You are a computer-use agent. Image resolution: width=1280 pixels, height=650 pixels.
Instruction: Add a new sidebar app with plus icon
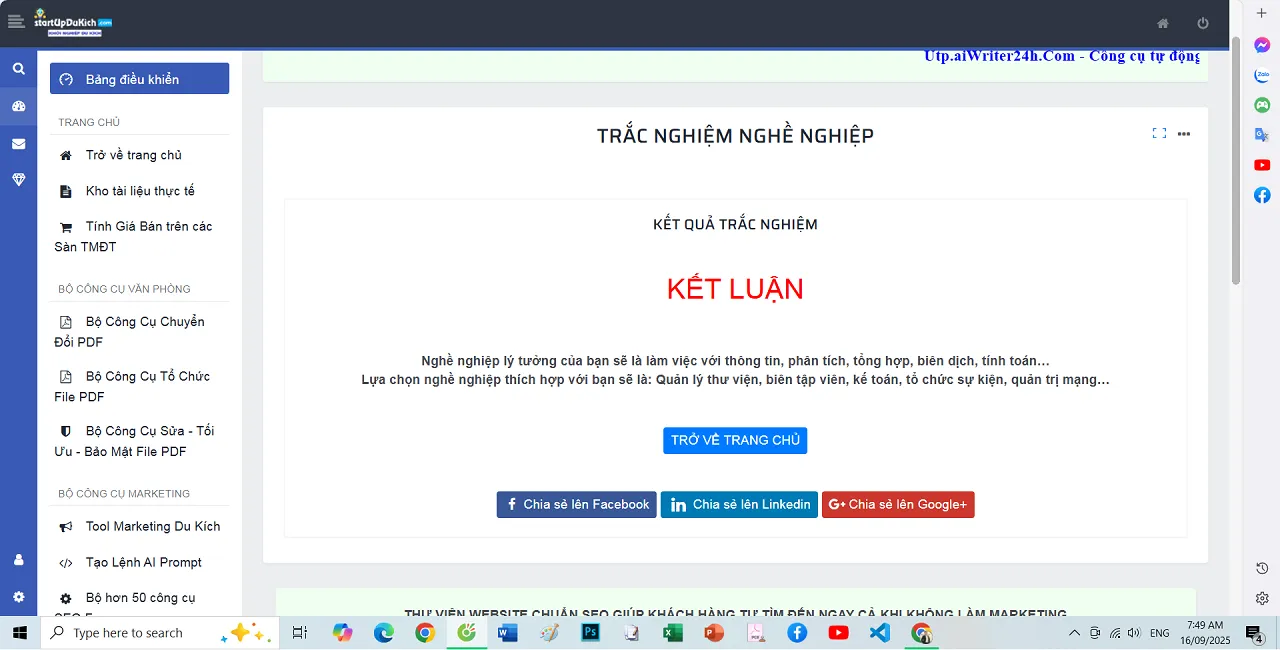click(1262, 13)
